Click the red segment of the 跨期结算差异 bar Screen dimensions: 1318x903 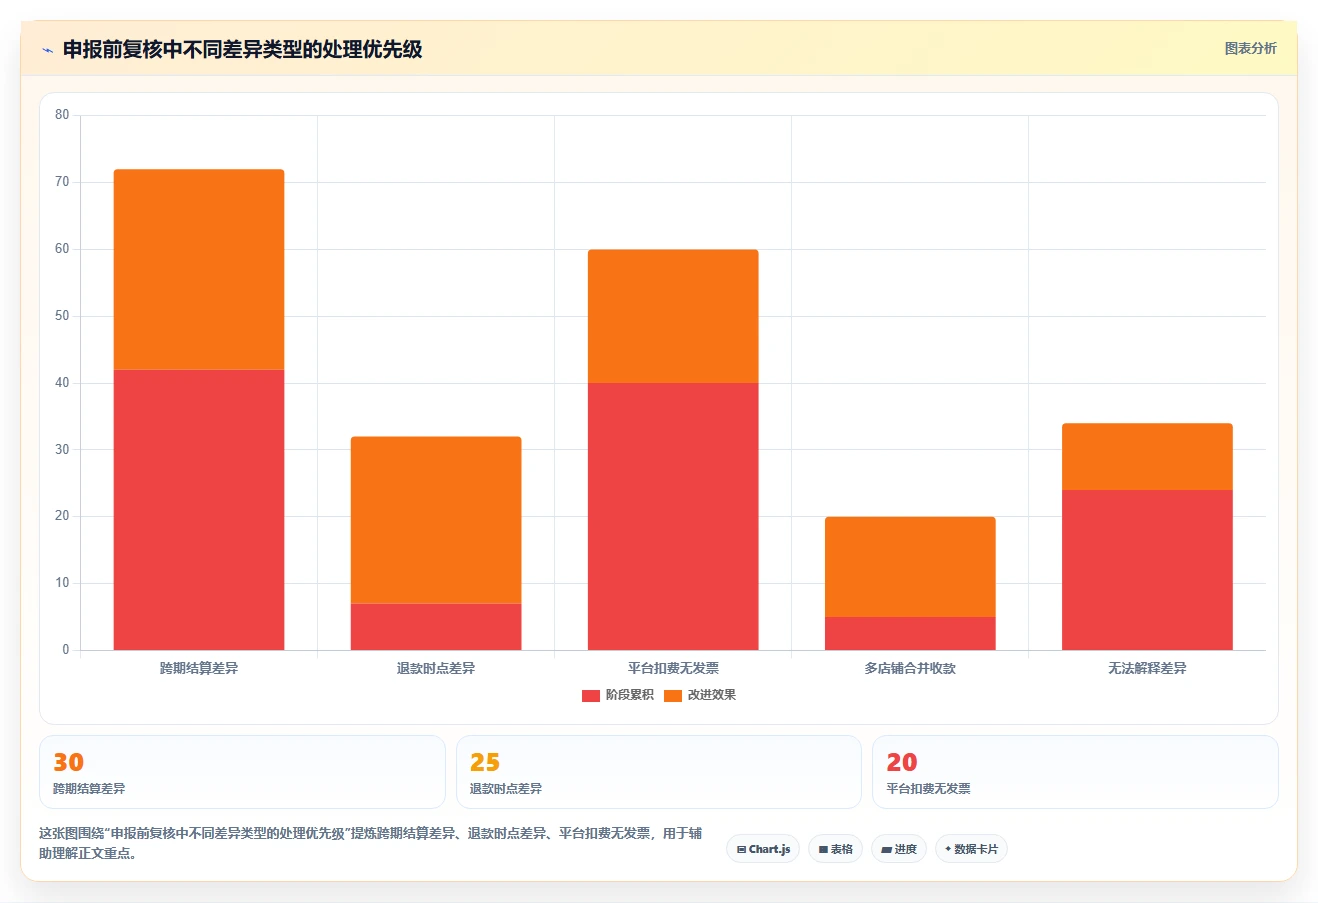[199, 510]
